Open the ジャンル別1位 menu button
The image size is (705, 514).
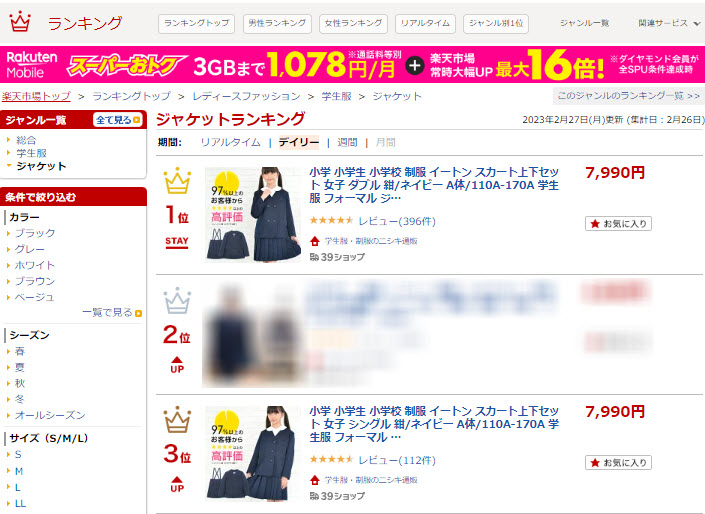pyautogui.click(x=496, y=23)
